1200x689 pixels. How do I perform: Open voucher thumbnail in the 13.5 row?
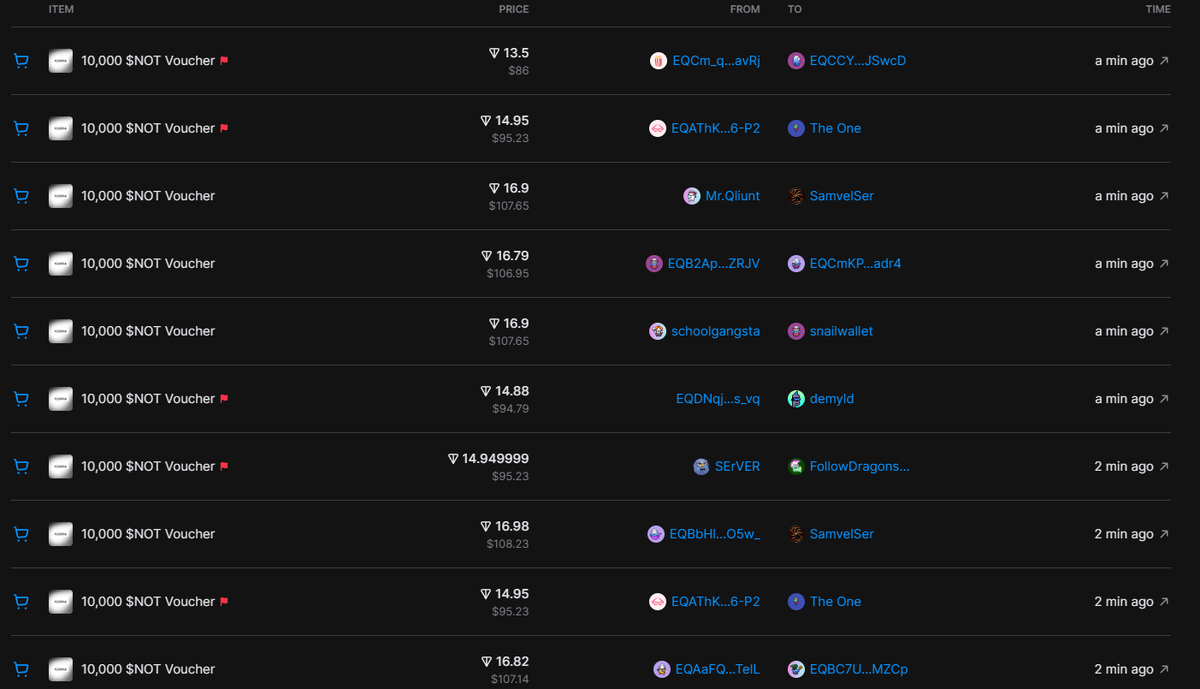pyautogui.click(x=61, y=61)
